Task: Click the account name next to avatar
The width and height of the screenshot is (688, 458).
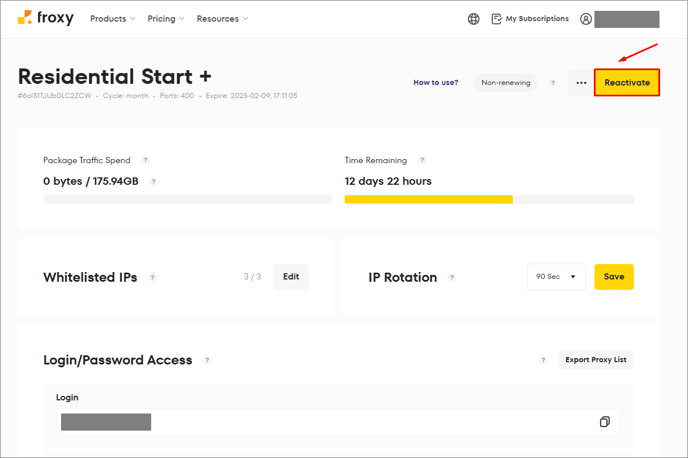Action: coord(627,19)
